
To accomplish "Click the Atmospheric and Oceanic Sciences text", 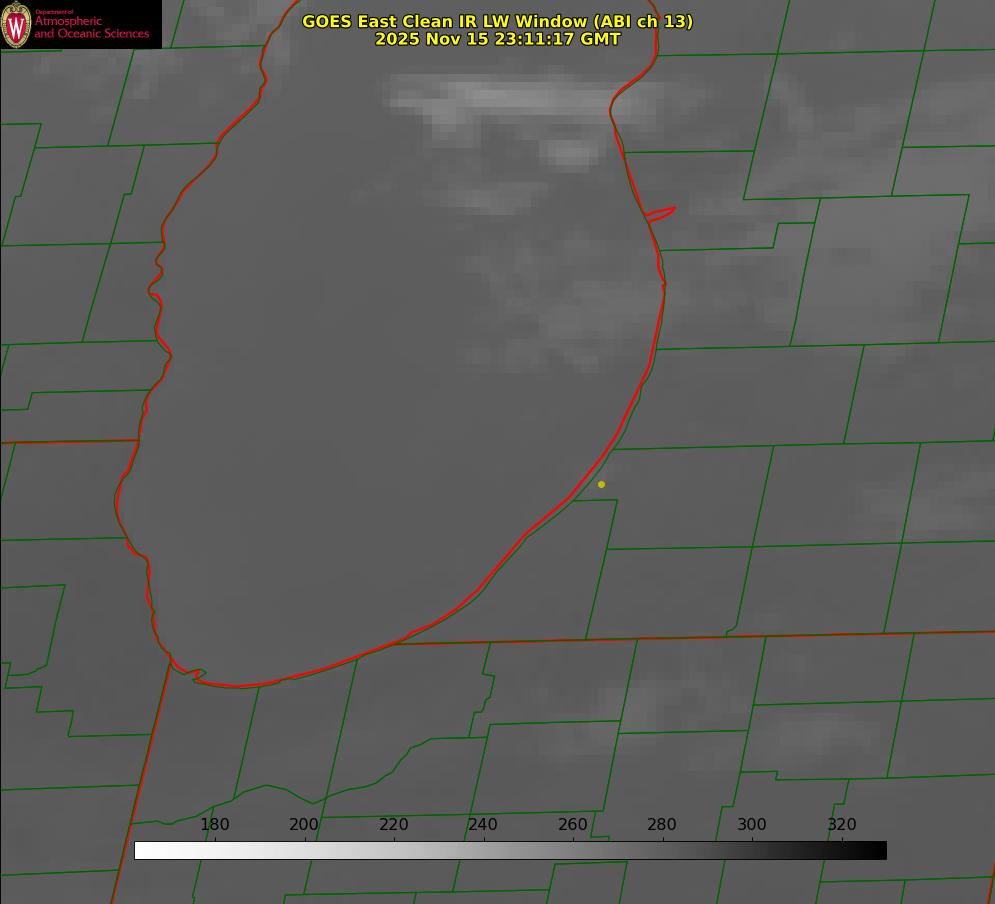I will (x=92, y=27).
